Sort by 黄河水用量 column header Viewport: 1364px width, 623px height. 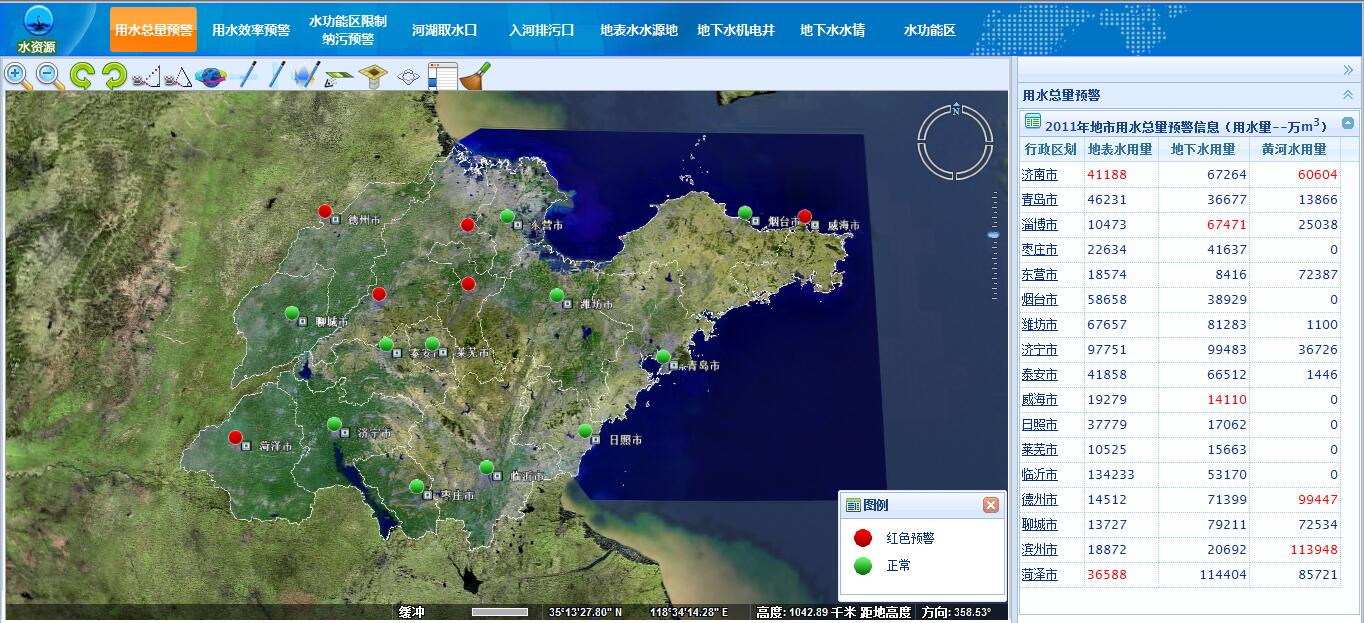coord(1293,149)
